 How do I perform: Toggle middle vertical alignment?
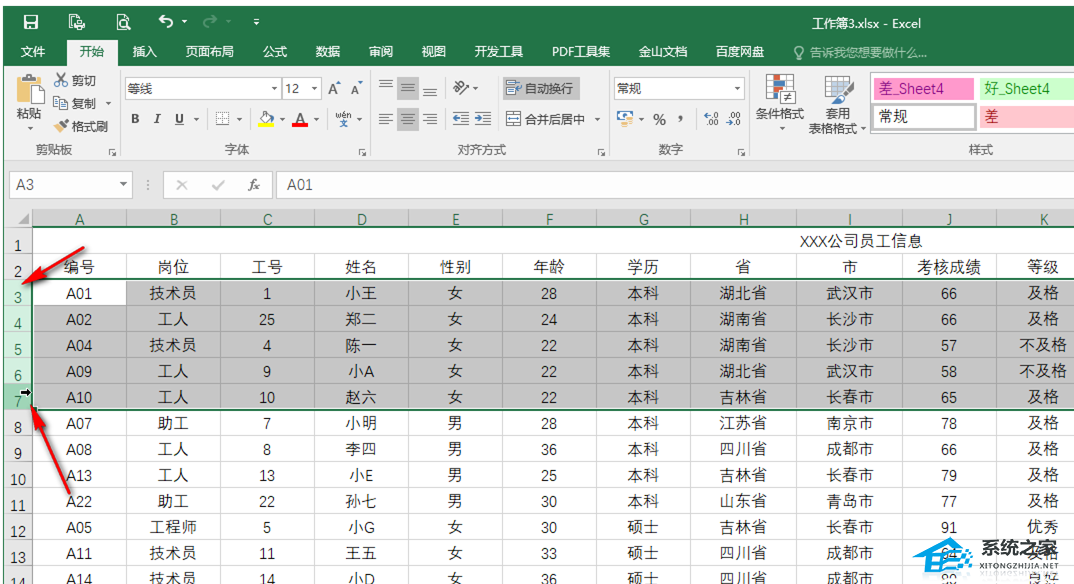pyautogui.click(x=408, y=88)
